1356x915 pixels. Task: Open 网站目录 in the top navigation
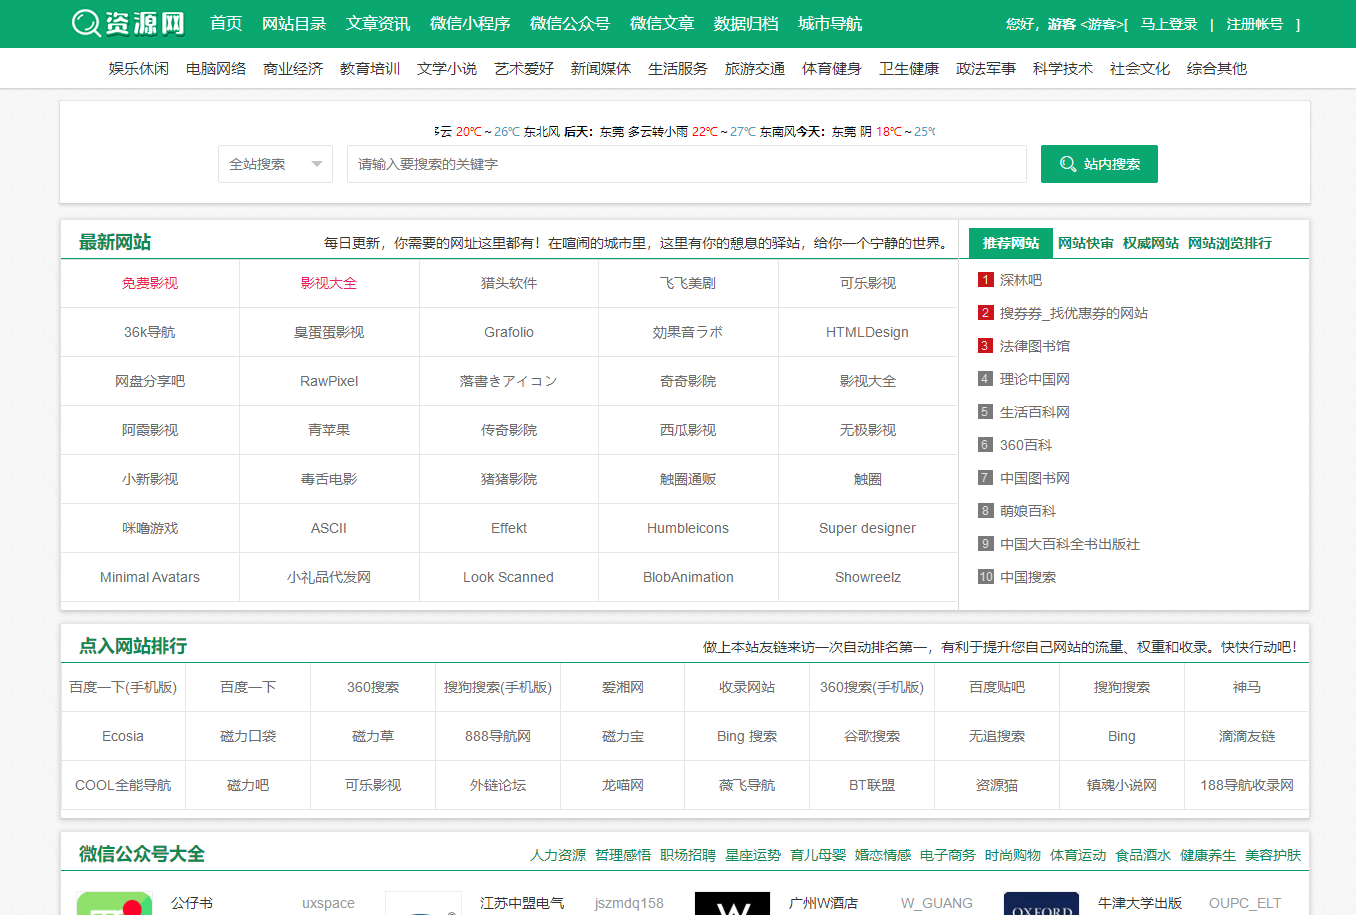[x=294, y=23]
